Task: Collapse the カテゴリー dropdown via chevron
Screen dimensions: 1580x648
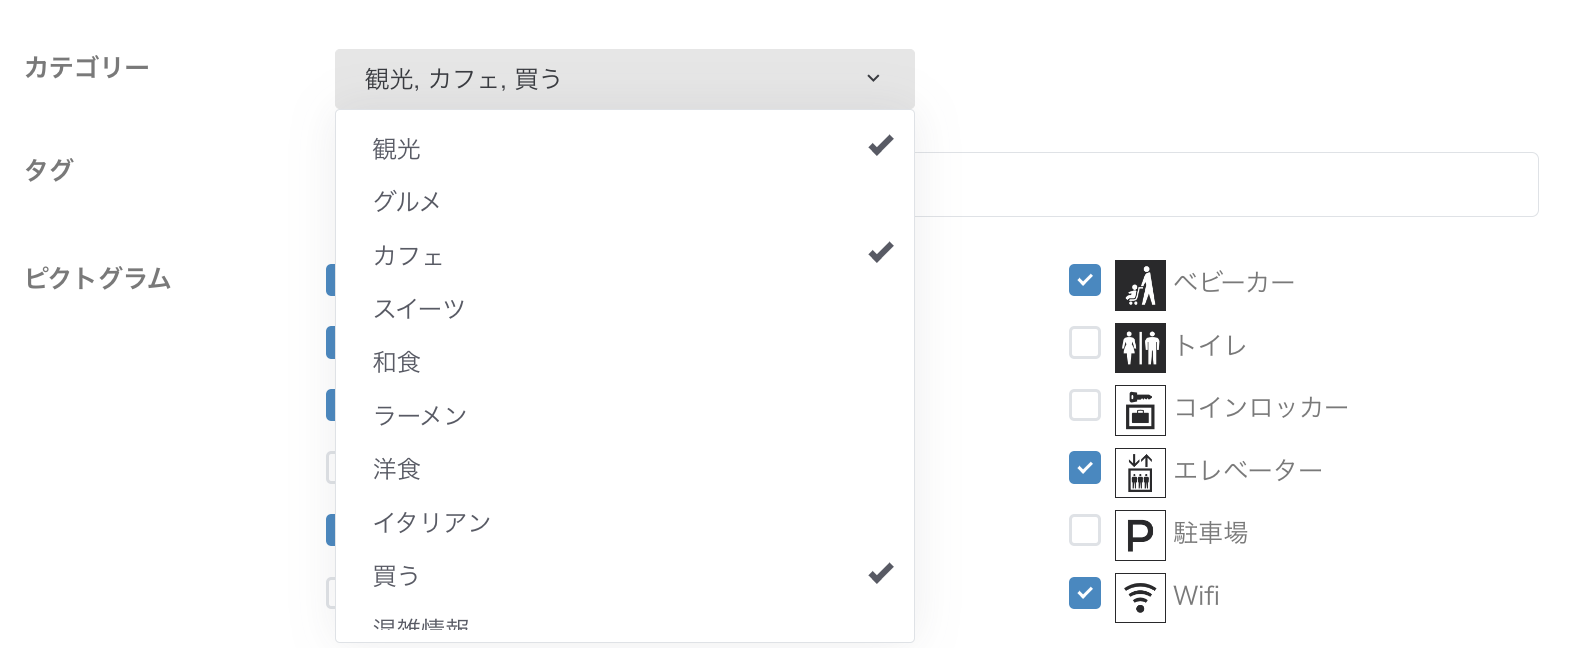Action: tap(873, 78)
